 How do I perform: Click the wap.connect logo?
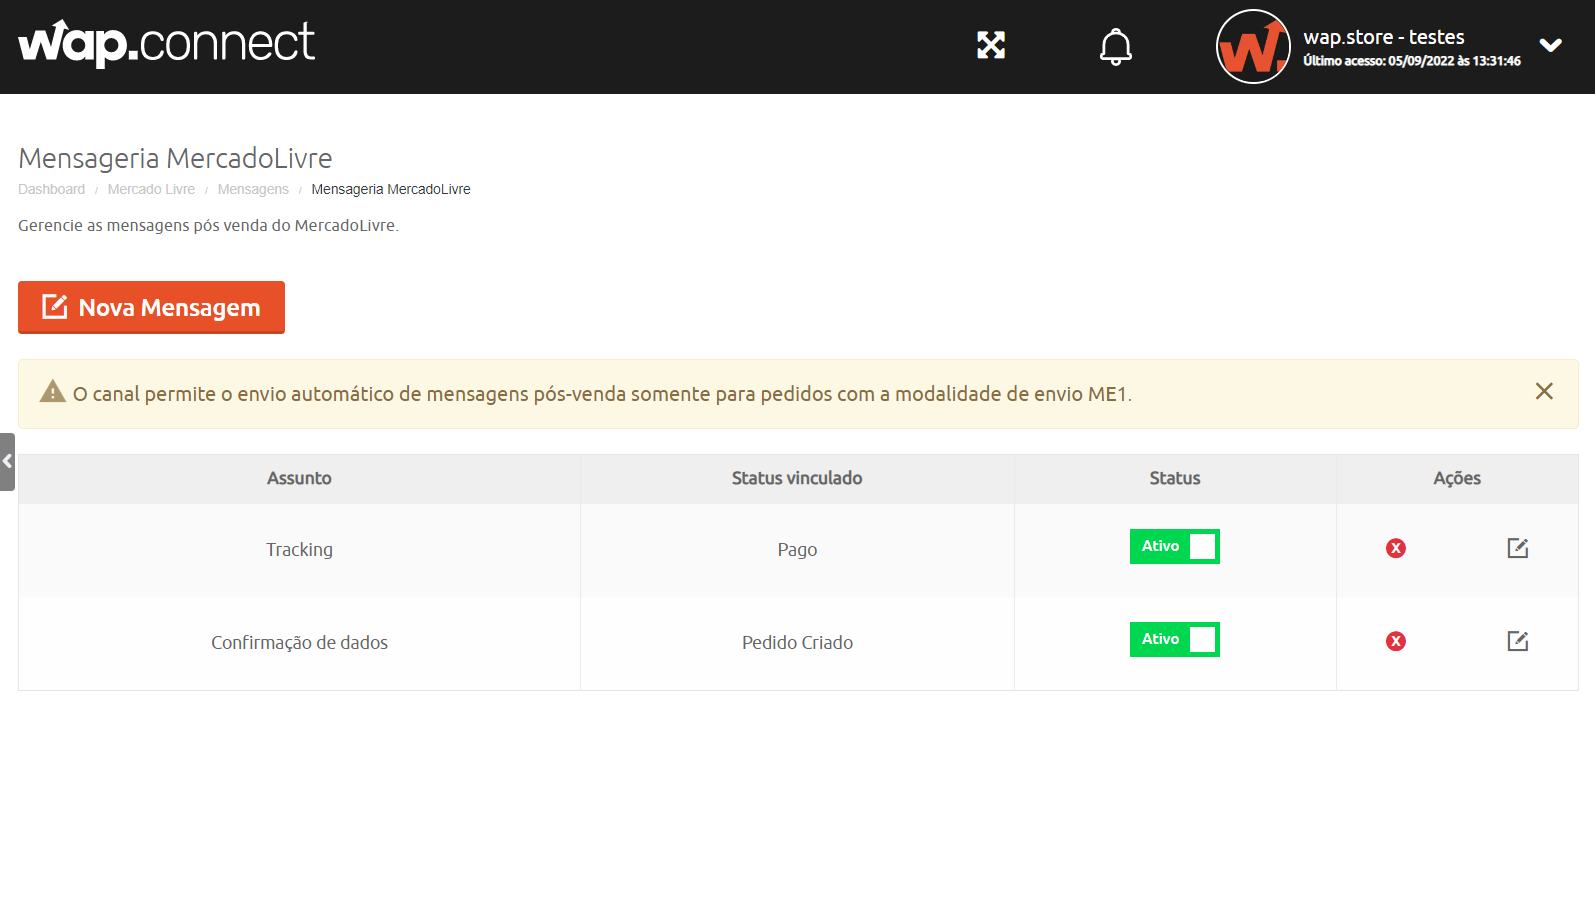pos(166,43)
